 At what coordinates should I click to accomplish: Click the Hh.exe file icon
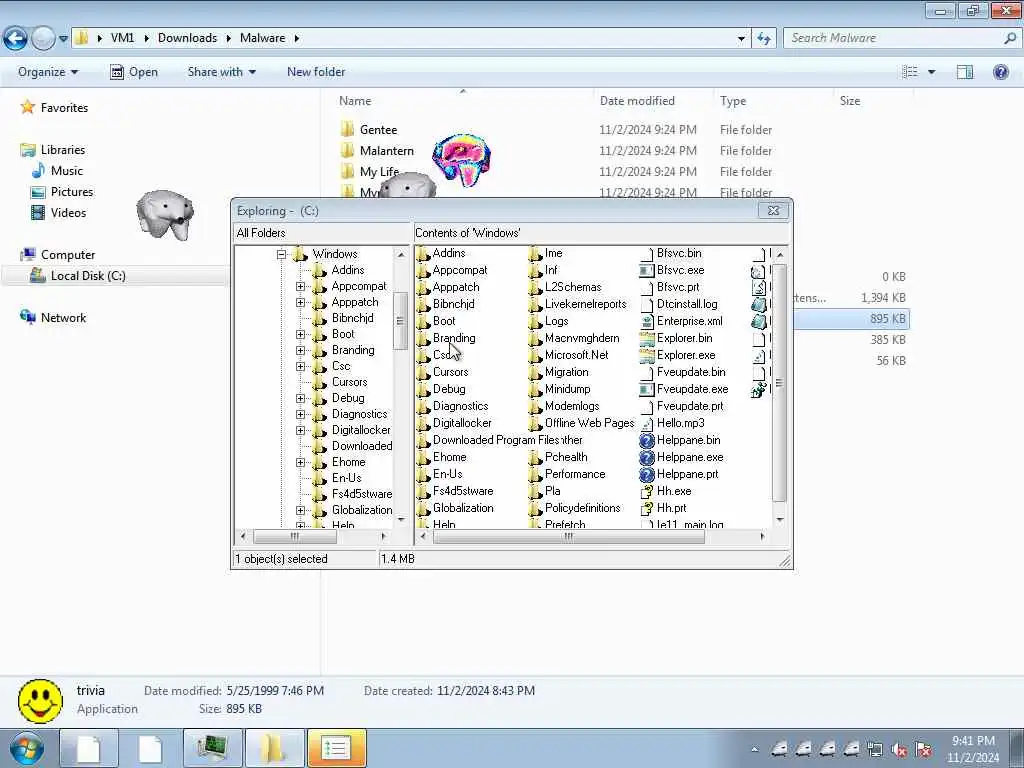[647, 491]
